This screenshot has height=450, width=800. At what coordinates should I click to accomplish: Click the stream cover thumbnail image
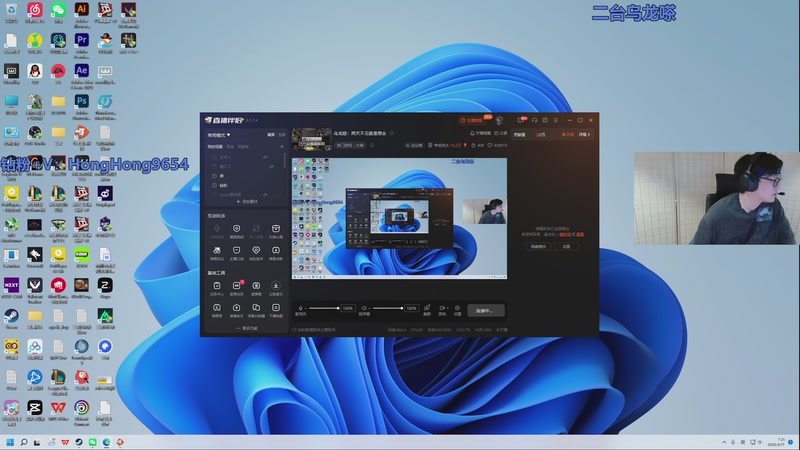(311, 138)
